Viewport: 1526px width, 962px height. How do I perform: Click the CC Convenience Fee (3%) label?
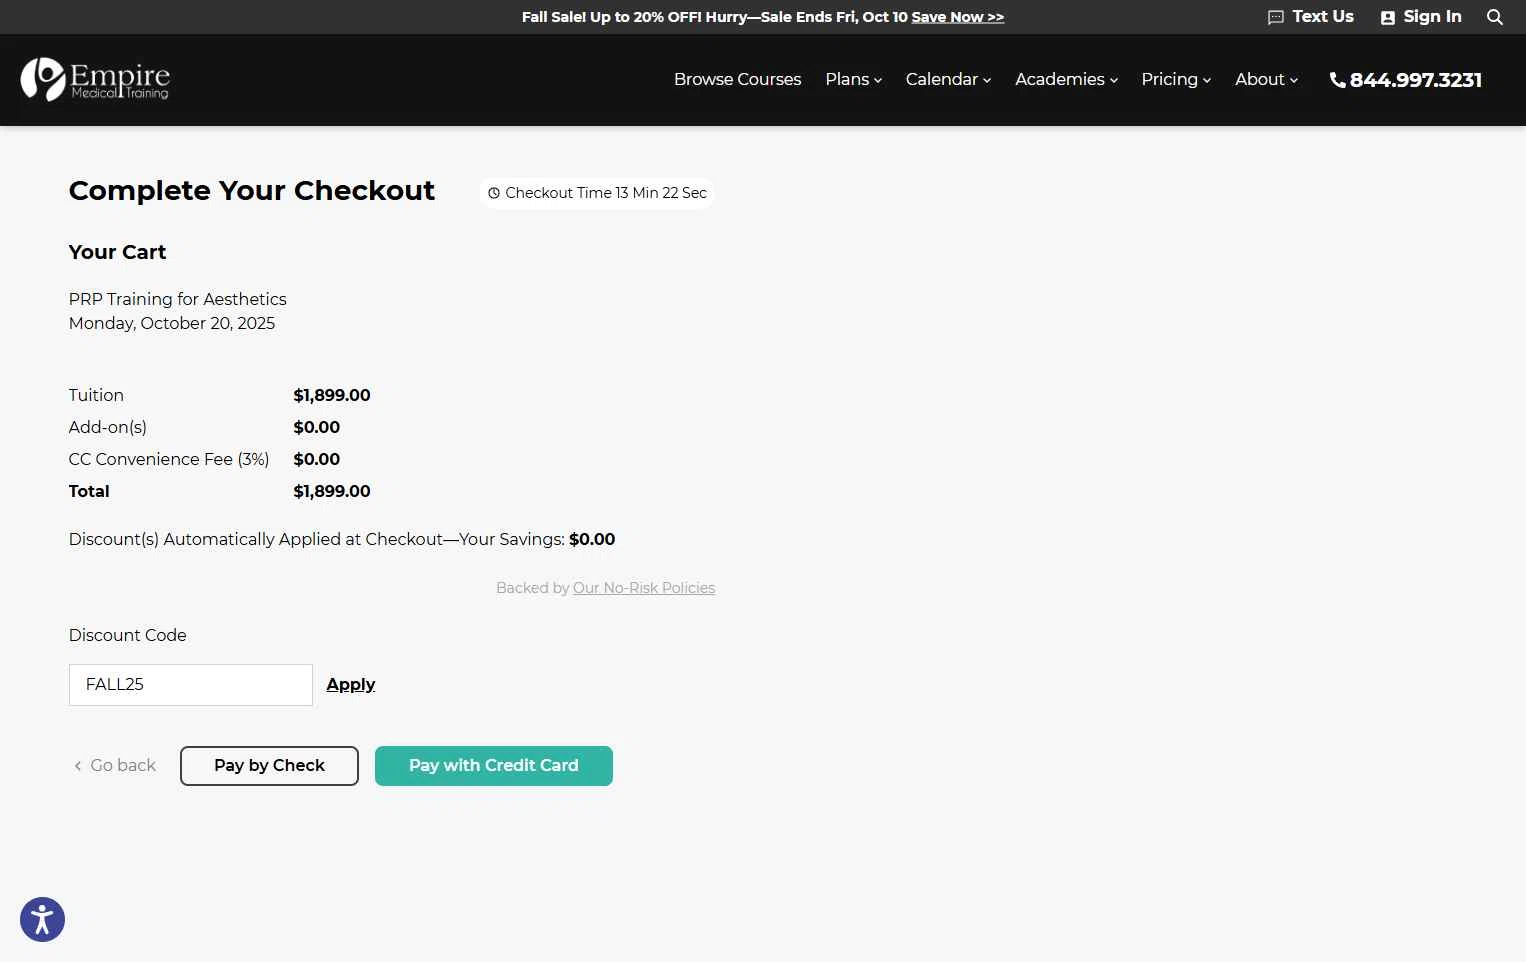169,459
